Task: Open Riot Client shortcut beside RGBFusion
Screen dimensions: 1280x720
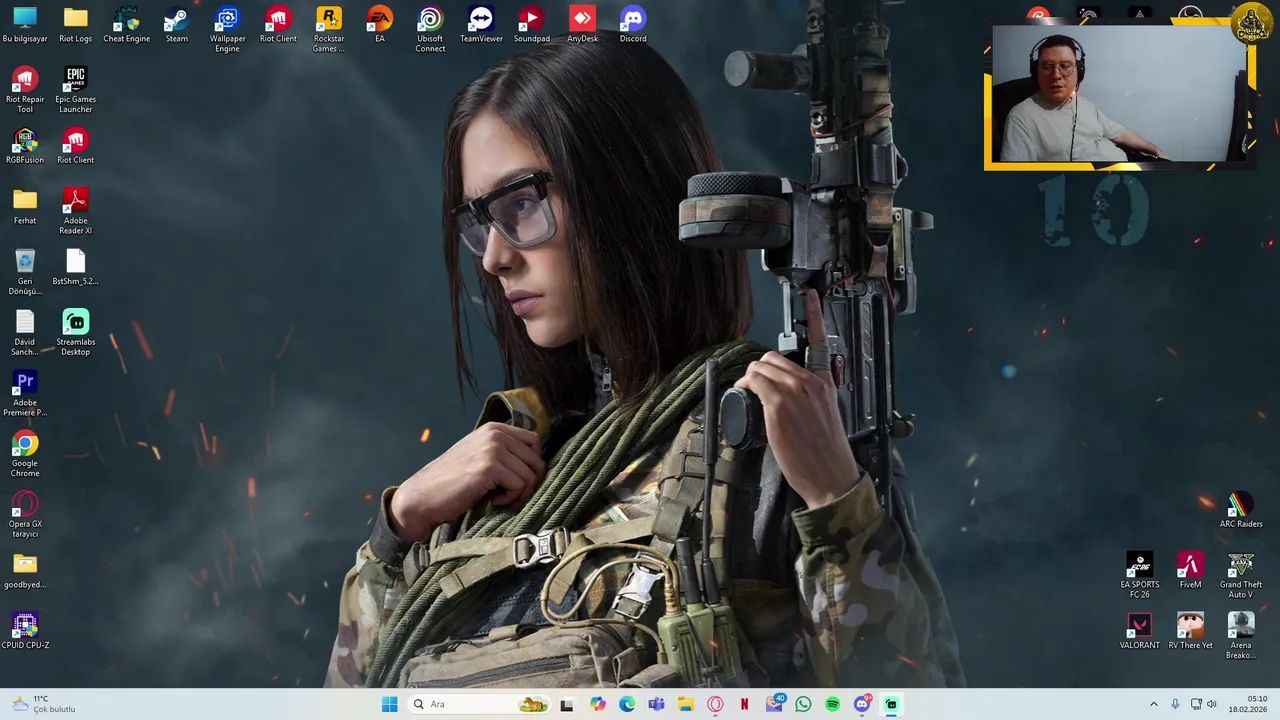Action: coord(75,146)
